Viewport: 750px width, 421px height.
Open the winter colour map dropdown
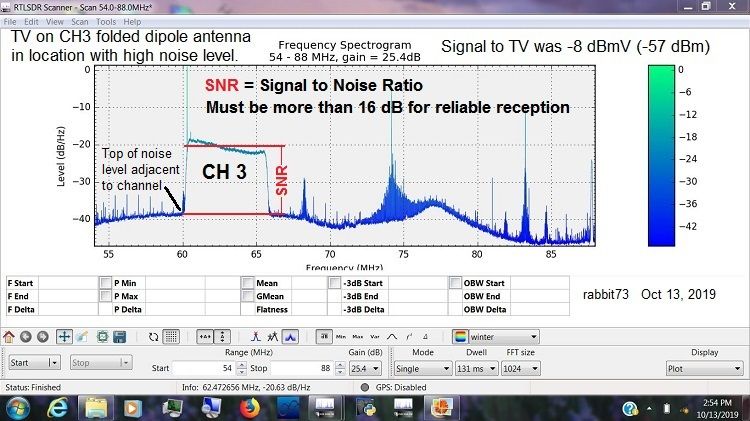click(495, 337)
